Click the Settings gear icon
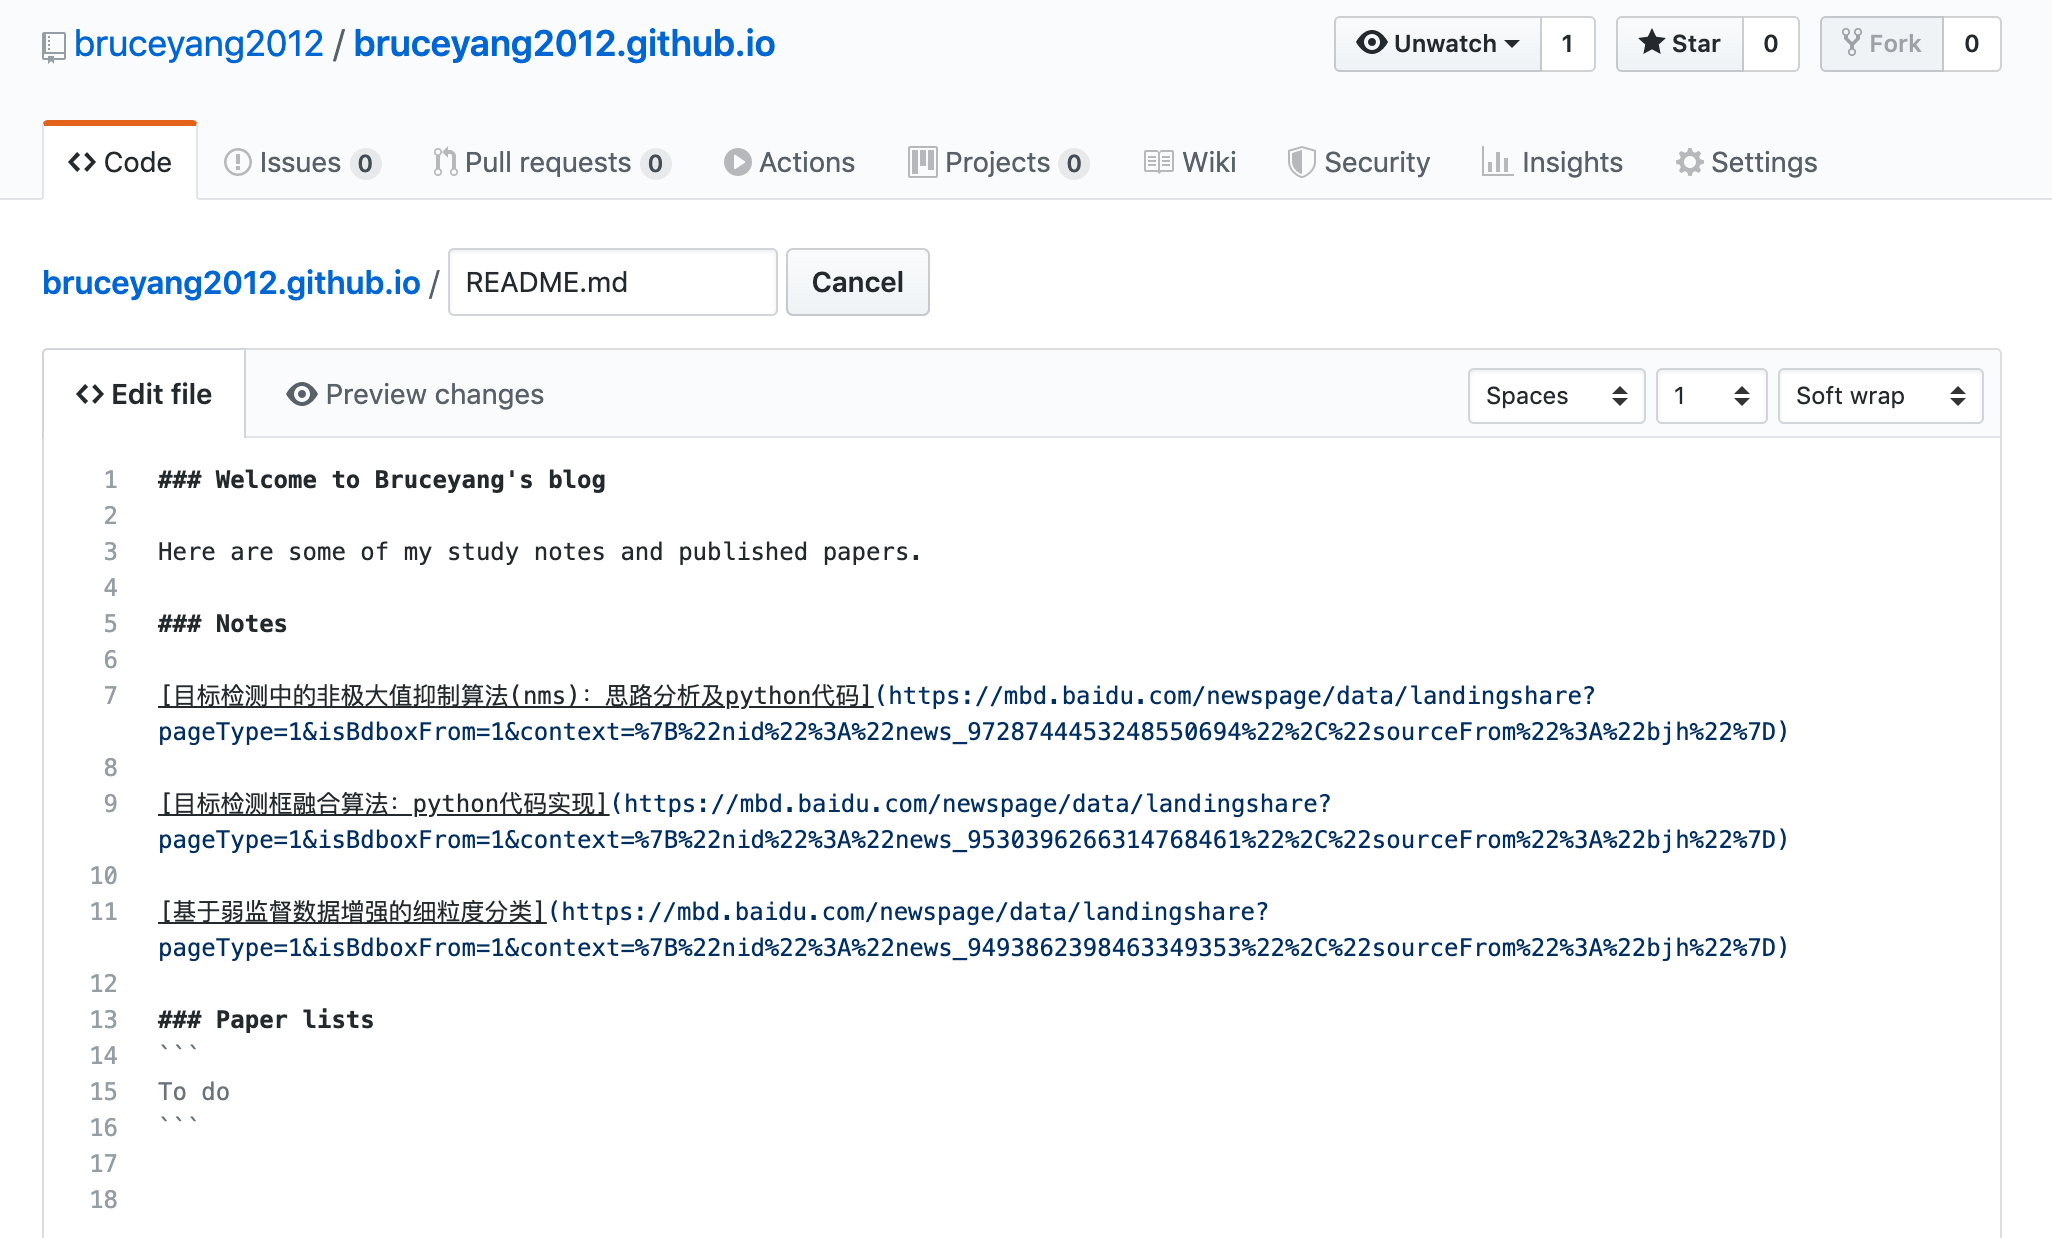This screenshot has height=1238, width=2052. click(x=1690, y=162)
